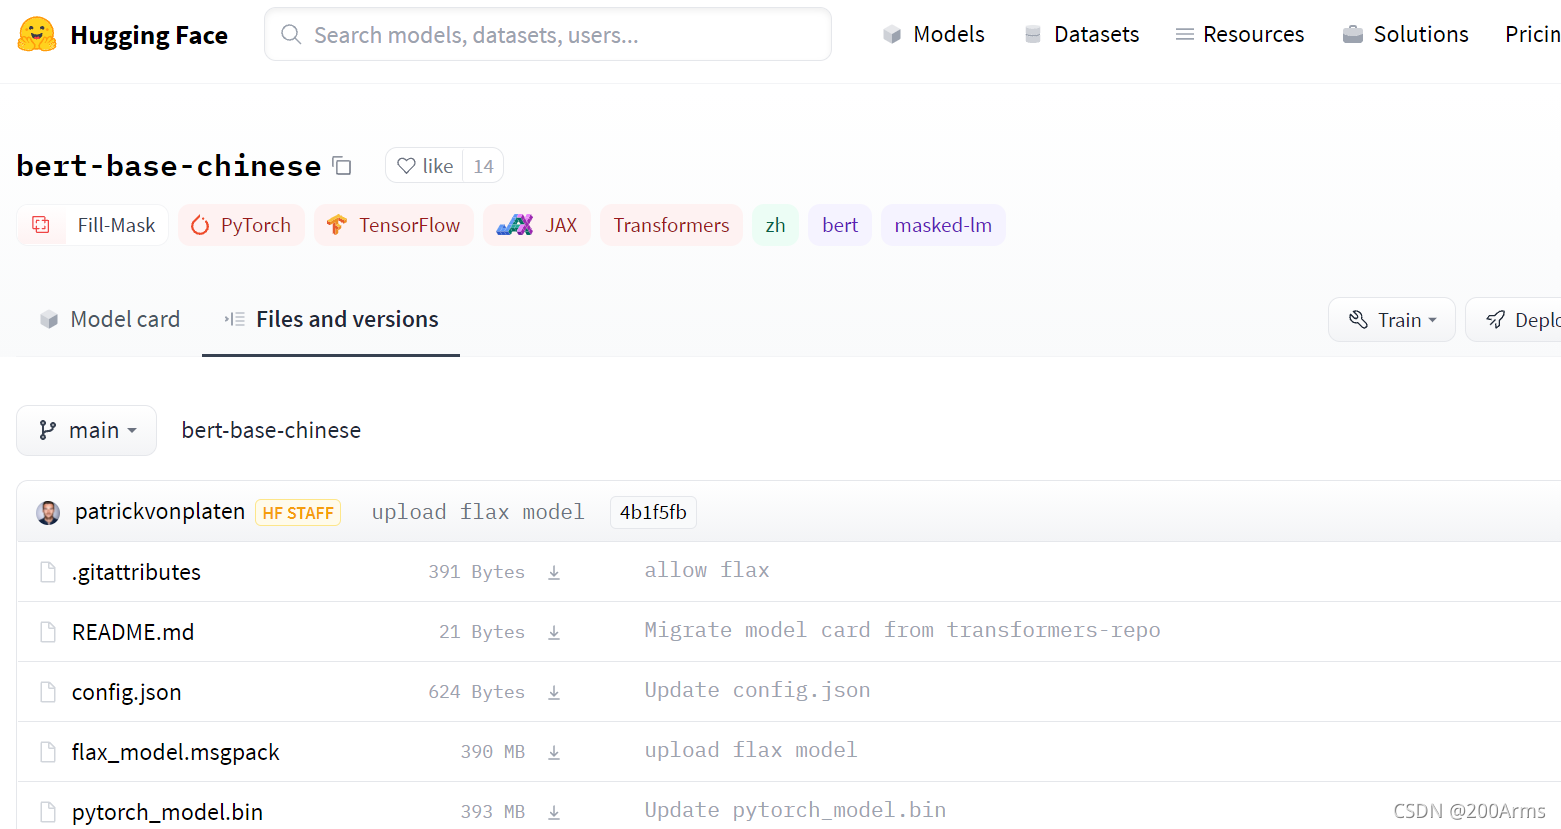Download flax_model.msgpack file
This screenshot has width=1561, height=829.
[x=554, y=752]
